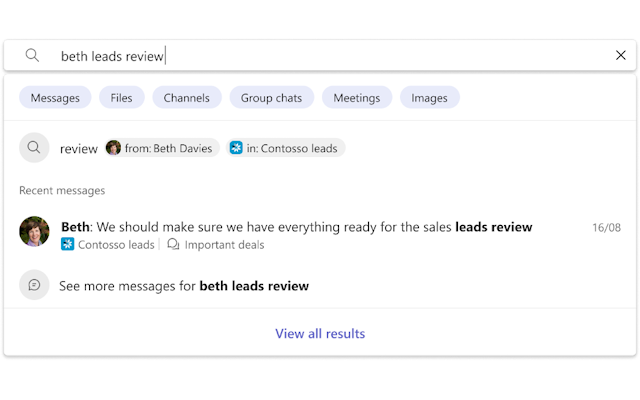Image resolution: width=640 pixels, height=400 pixels.
Task: Select the 'review' search suggestion text
Action: (x=79, y=148)
